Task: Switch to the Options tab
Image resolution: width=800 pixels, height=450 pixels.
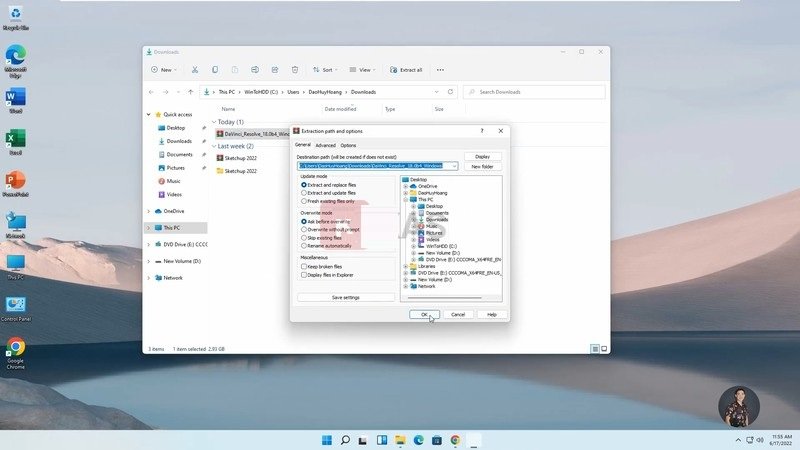Action: 348,145
